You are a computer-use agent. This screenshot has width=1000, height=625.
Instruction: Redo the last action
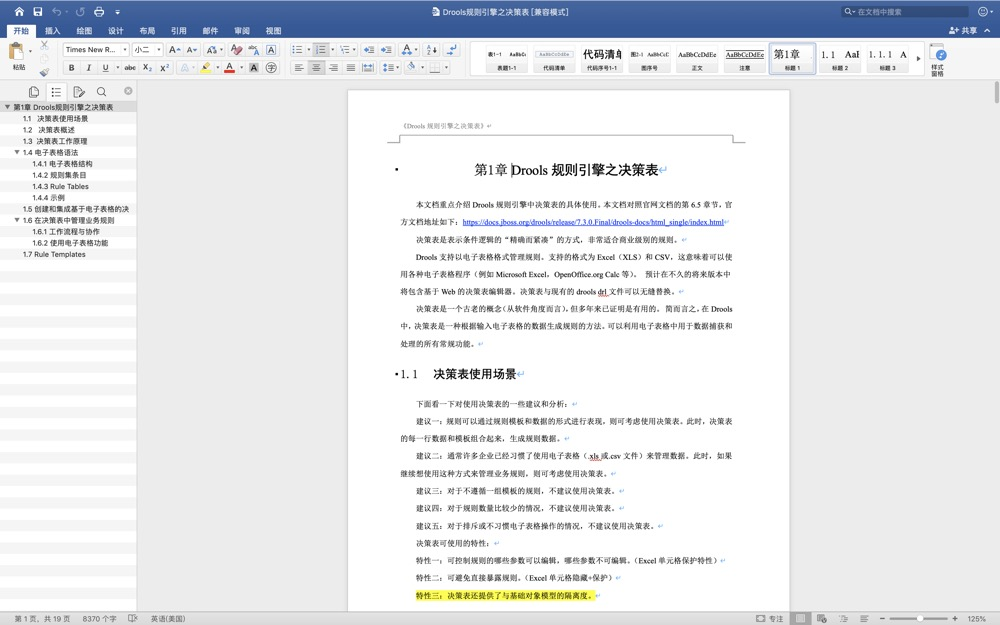pyautogui.click(x=80, y=11)
